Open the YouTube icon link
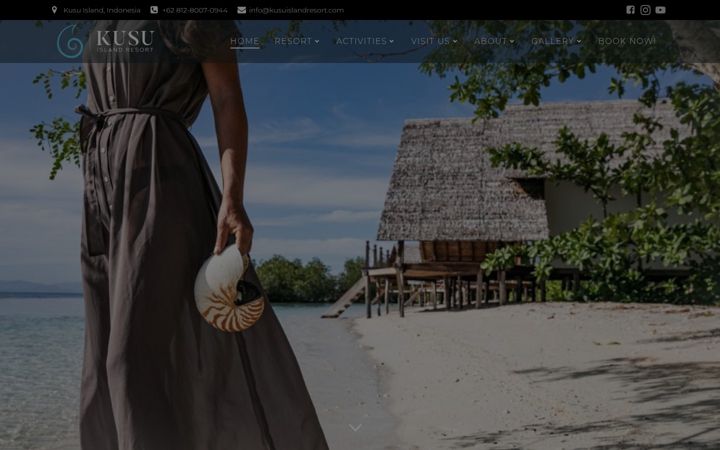720x450 pixels. pos(660,10)
